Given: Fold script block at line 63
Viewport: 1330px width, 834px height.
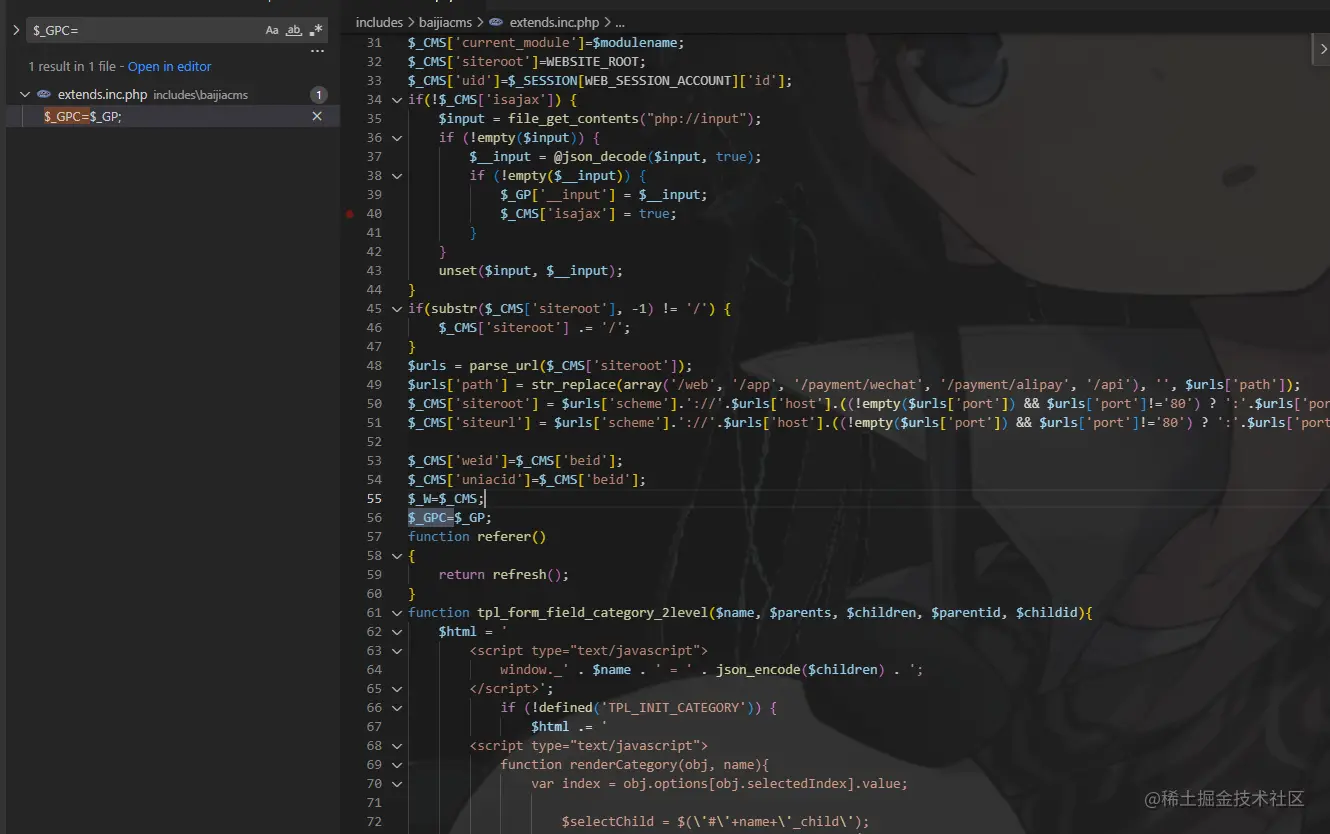Looking at the screenshot, I should point(397,651).
